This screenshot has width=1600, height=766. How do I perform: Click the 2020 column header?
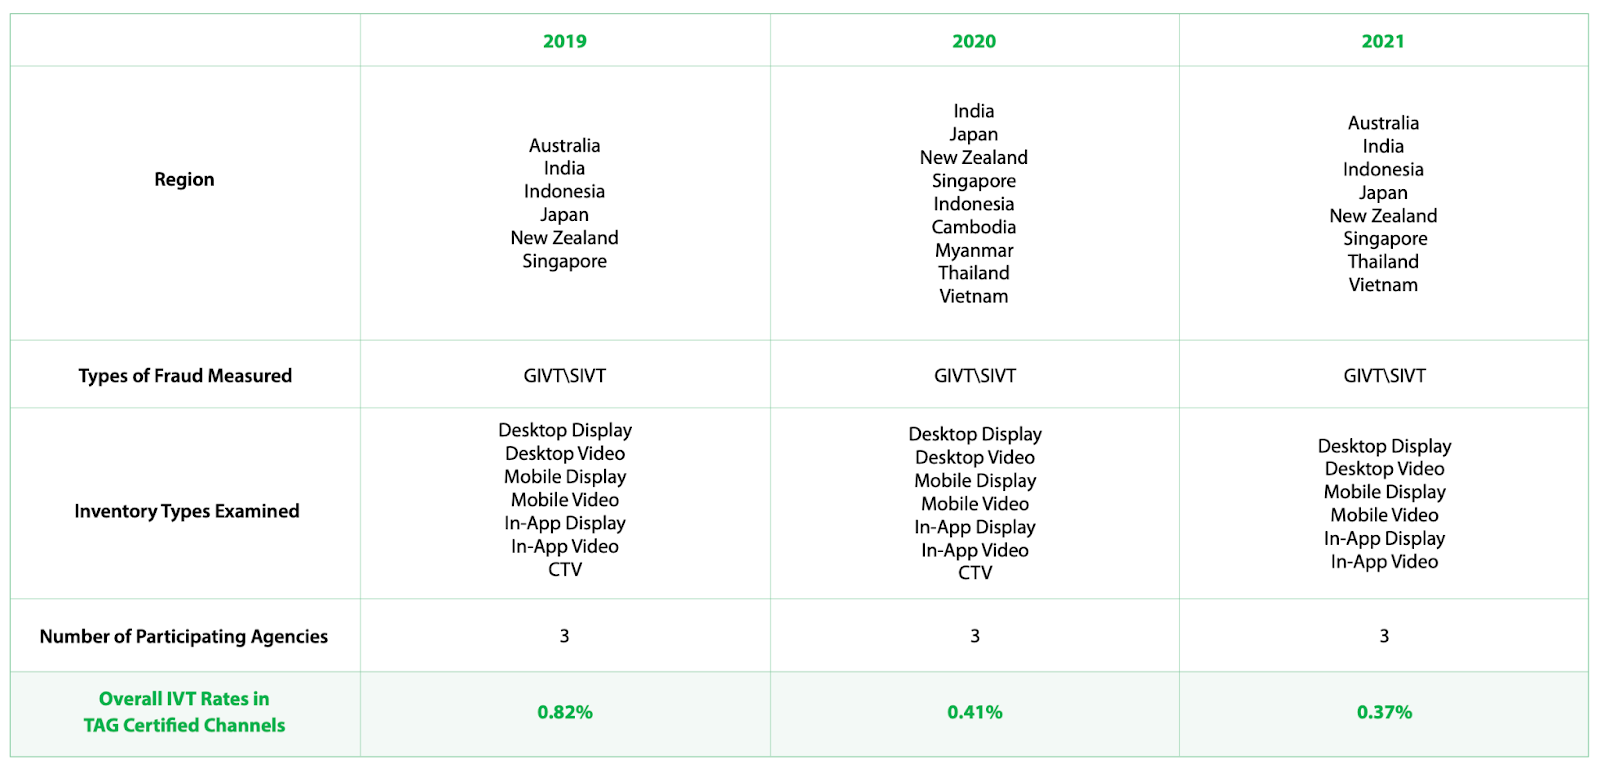coord(974,41)
